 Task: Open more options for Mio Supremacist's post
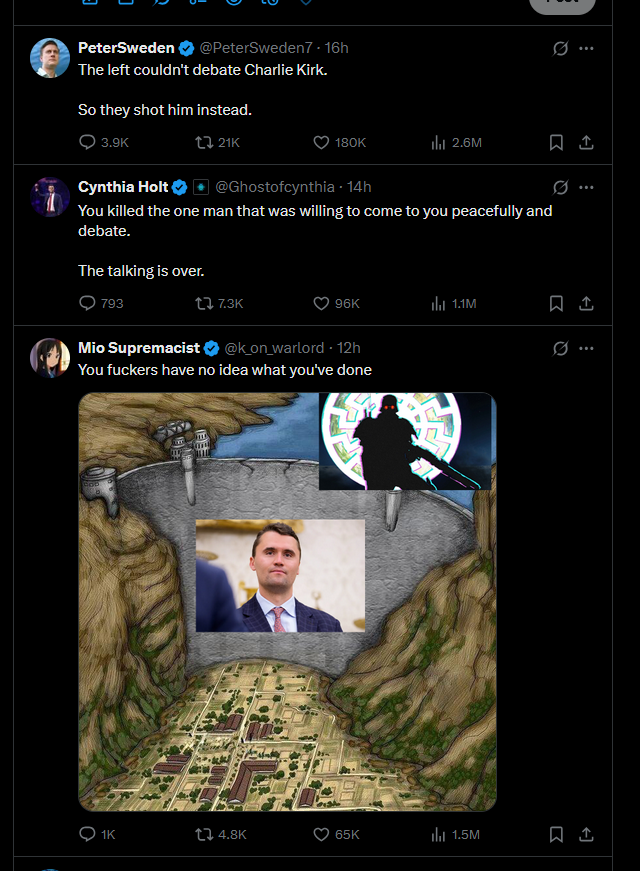[586, 348]
